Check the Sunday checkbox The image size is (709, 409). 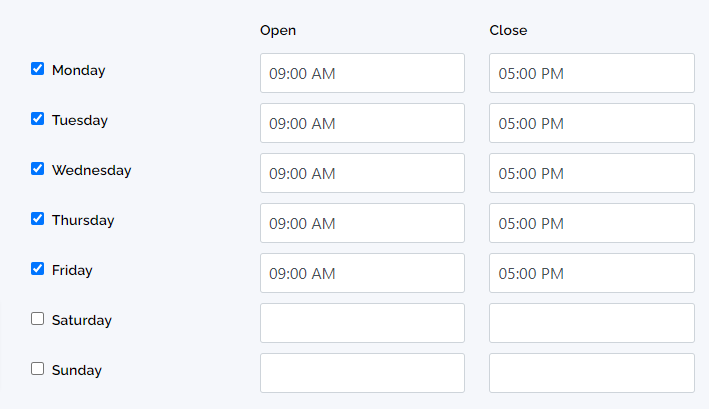coord(38,369)
